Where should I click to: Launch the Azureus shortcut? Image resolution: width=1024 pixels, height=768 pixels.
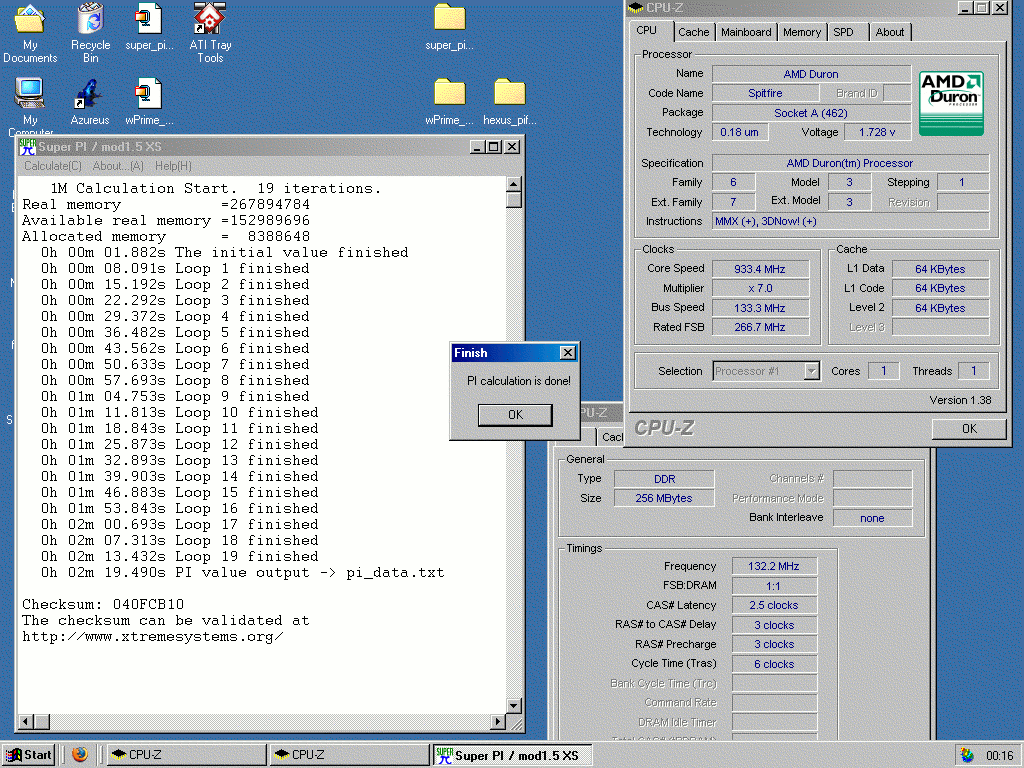click(90, 102)
